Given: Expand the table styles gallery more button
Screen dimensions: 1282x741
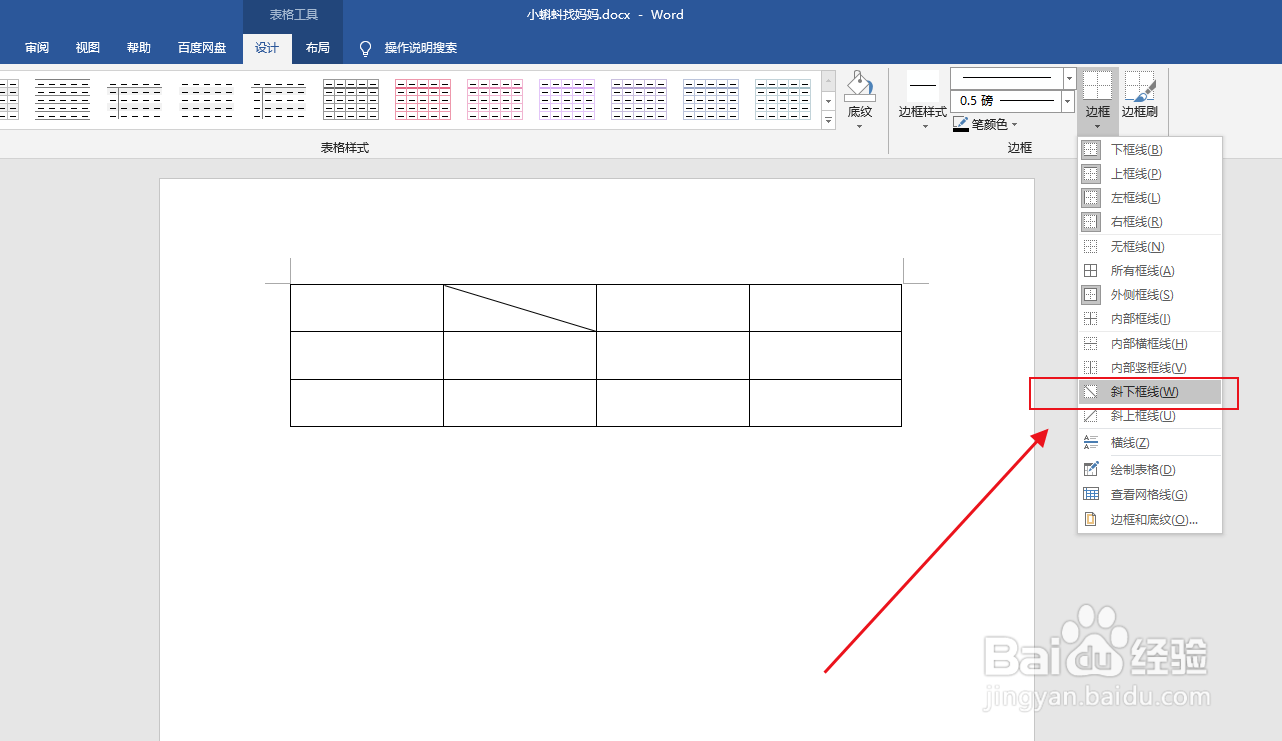Looking at the screenshot, I should [828, 120].
